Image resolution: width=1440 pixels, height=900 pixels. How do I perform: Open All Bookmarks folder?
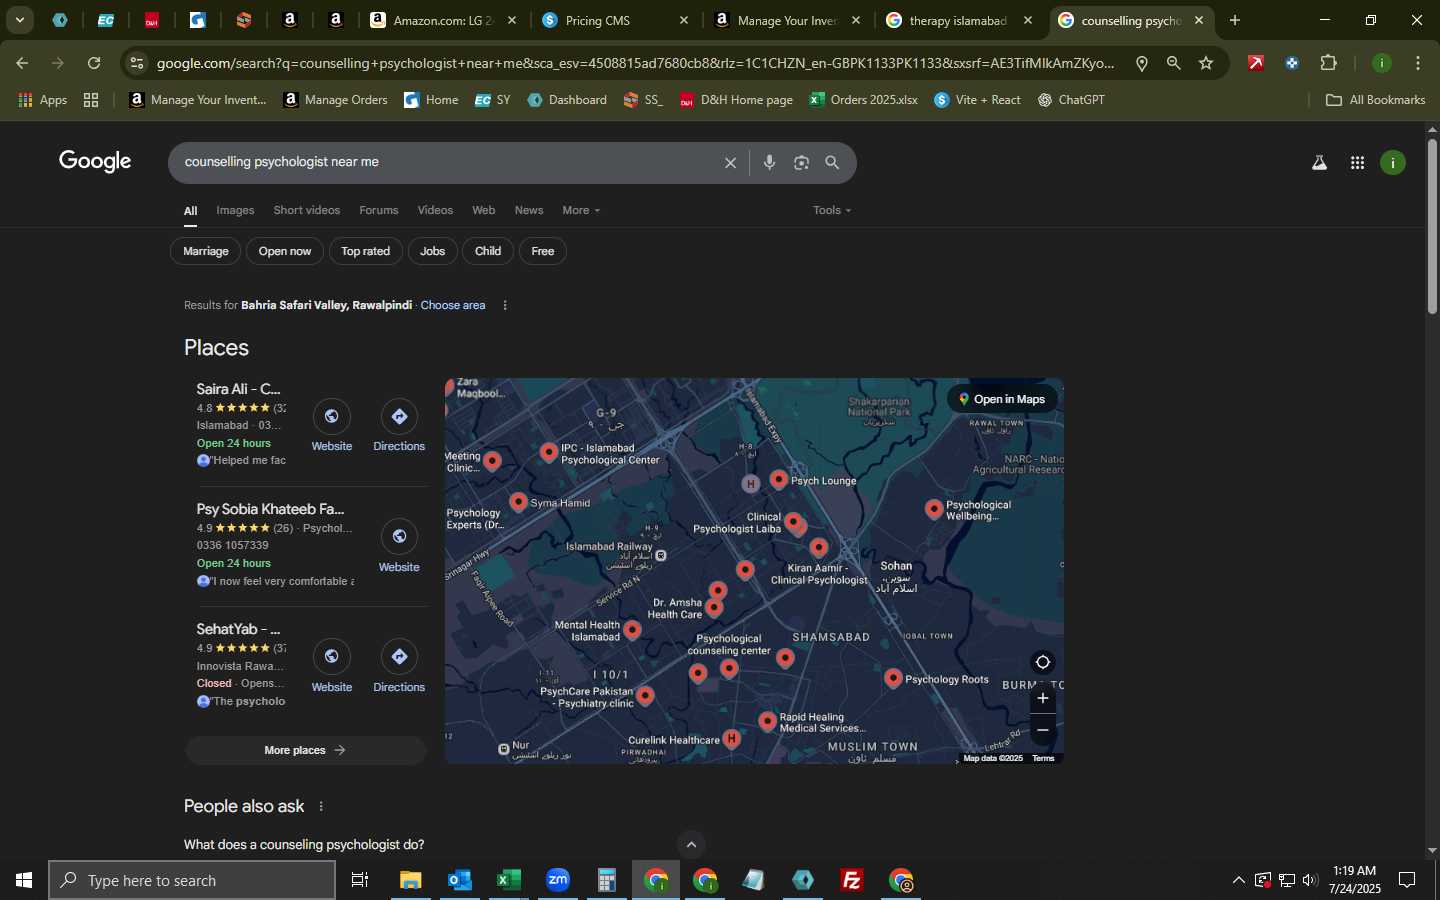tap(1375, 100)
